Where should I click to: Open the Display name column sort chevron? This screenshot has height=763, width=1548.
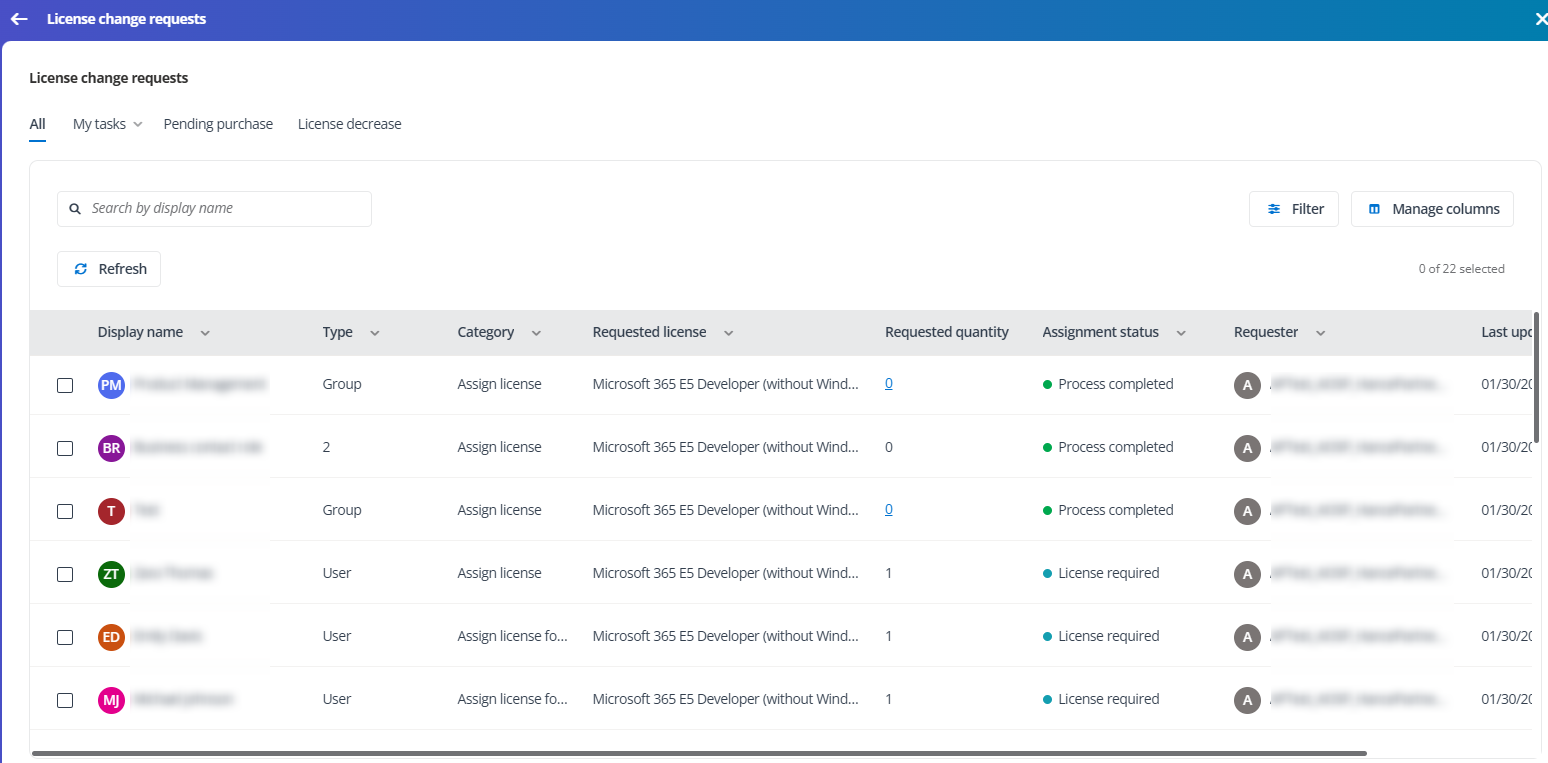pyautogui.click(x=205, y=333)
